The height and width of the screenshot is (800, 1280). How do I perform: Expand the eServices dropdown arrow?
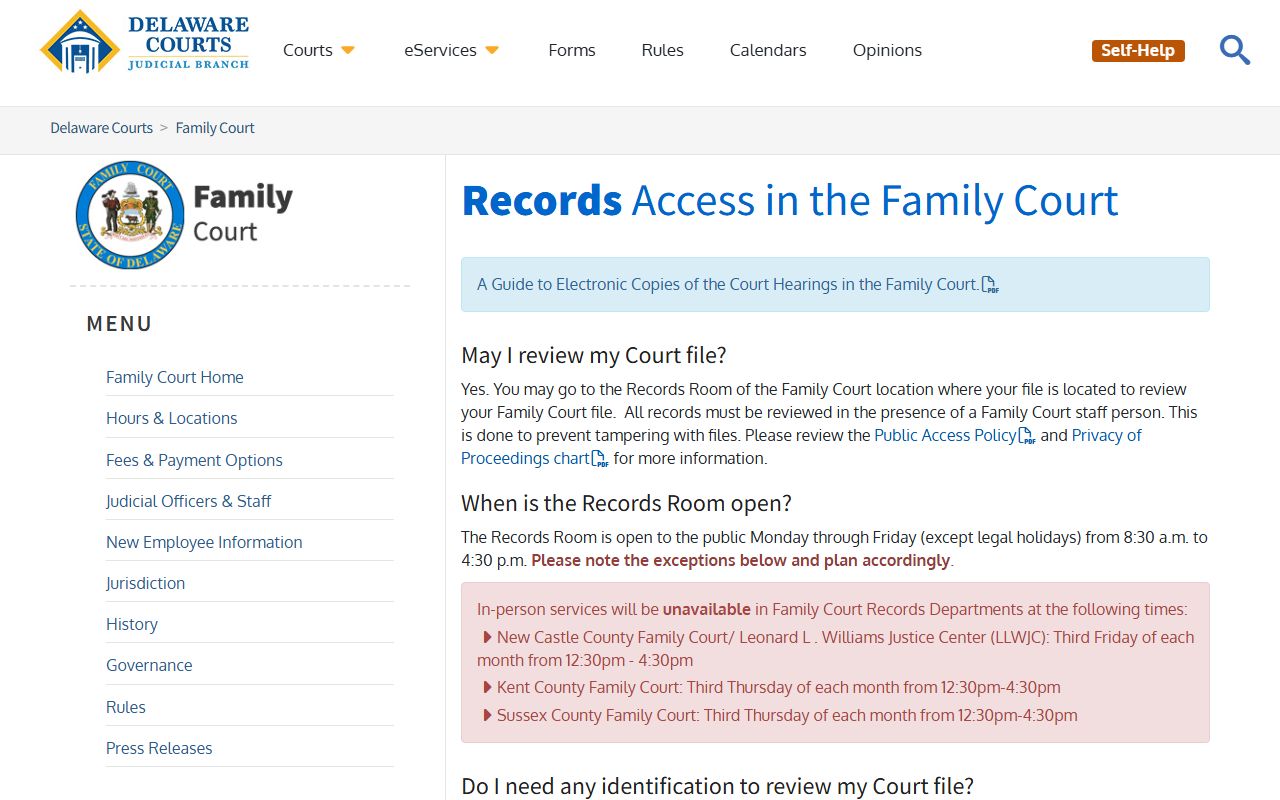(492, 50)
